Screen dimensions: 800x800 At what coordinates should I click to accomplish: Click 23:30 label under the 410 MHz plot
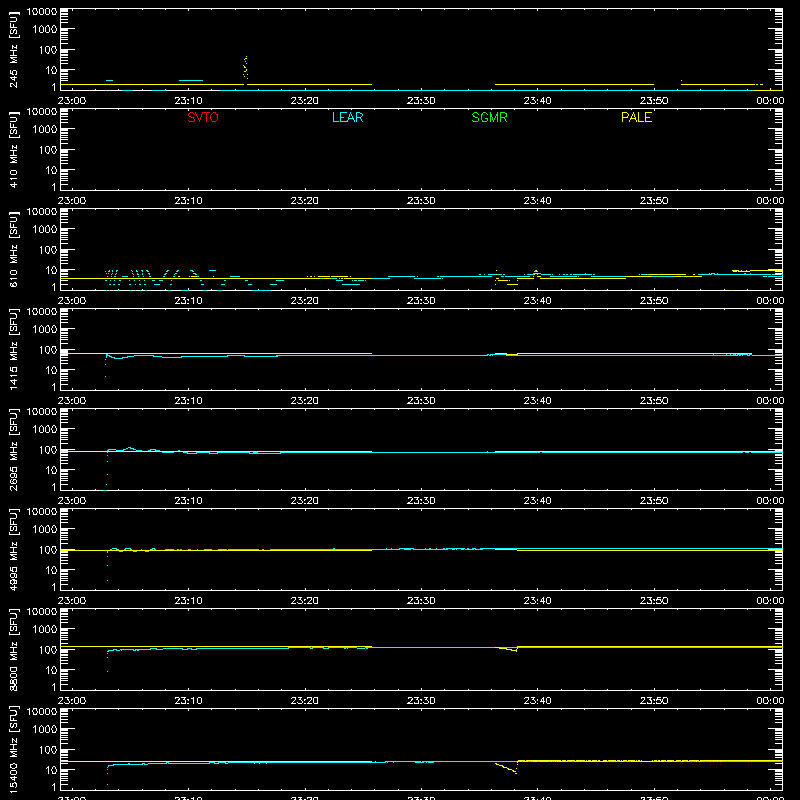[x=421, y=201]
